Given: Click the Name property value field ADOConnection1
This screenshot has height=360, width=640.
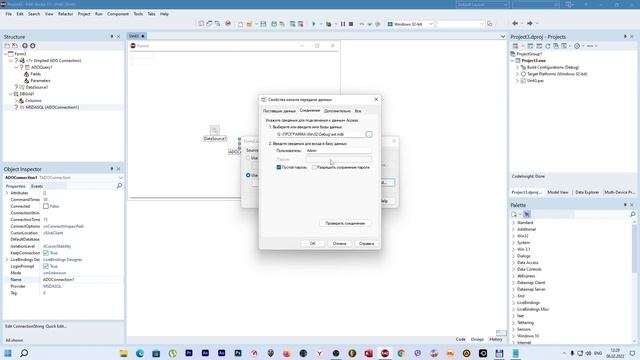Looking at the screenshot, I should click(x=82, y=280).
